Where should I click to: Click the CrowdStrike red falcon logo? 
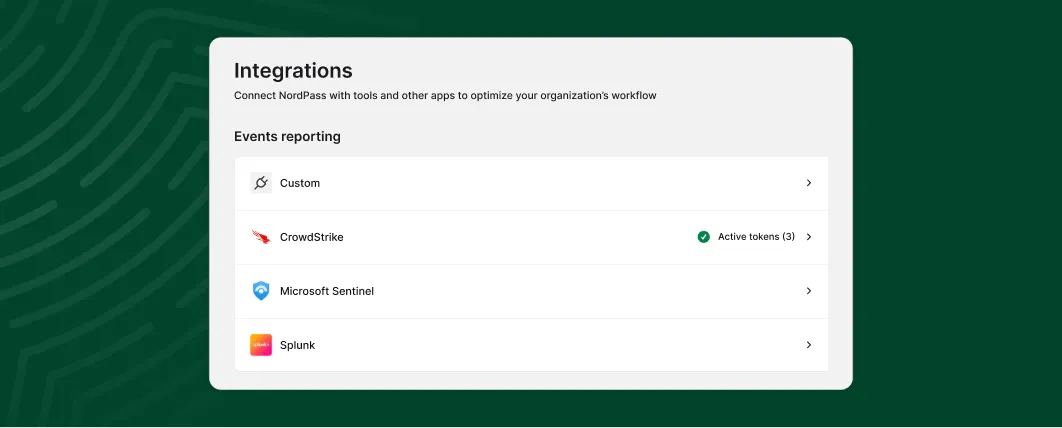click(261, 237)
